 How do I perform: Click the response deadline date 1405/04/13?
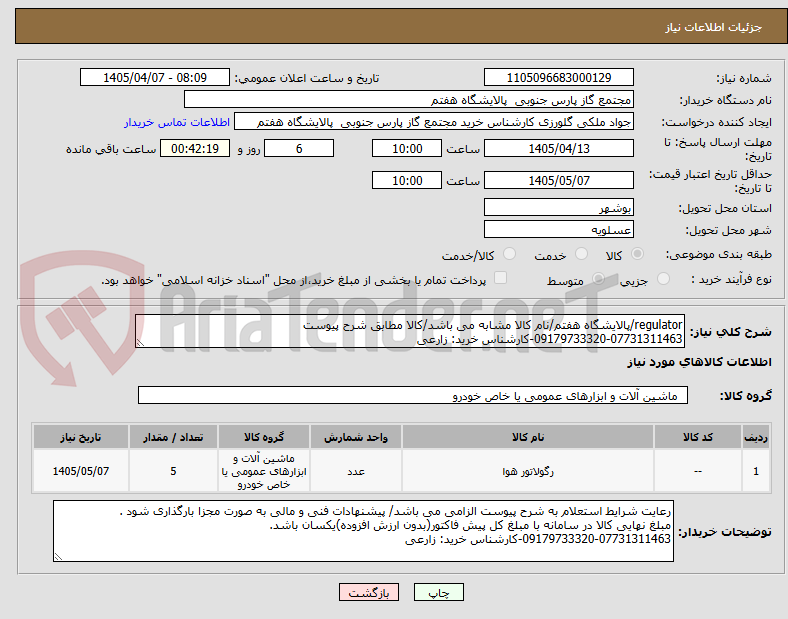tap(559, 148)
